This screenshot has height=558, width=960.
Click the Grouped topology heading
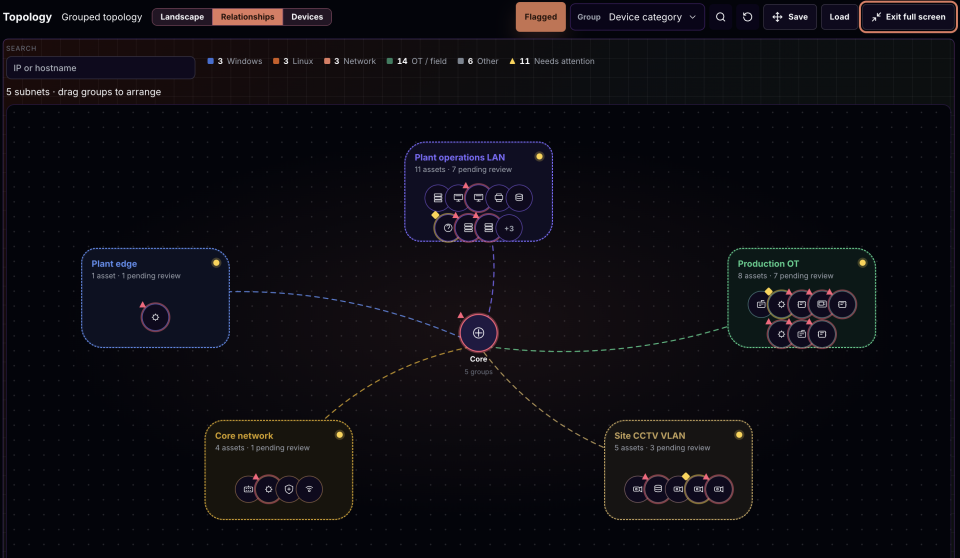[x=102, y=17]
